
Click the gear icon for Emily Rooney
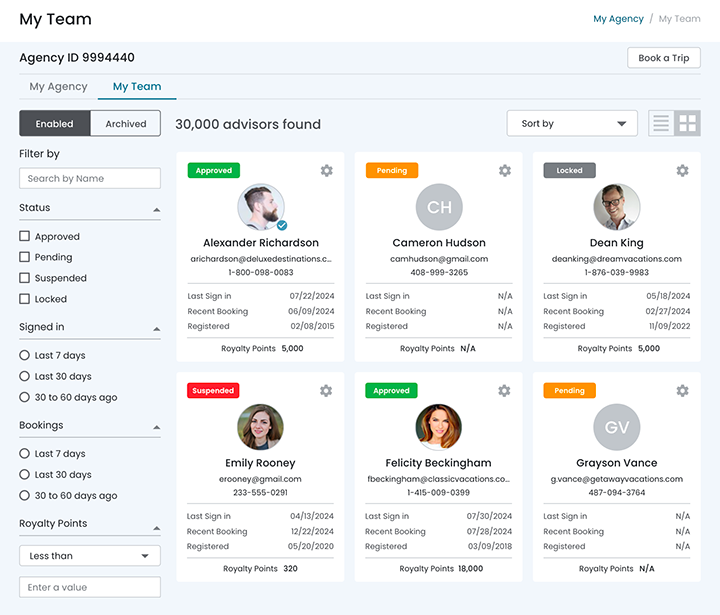click(x=326, y=391)
